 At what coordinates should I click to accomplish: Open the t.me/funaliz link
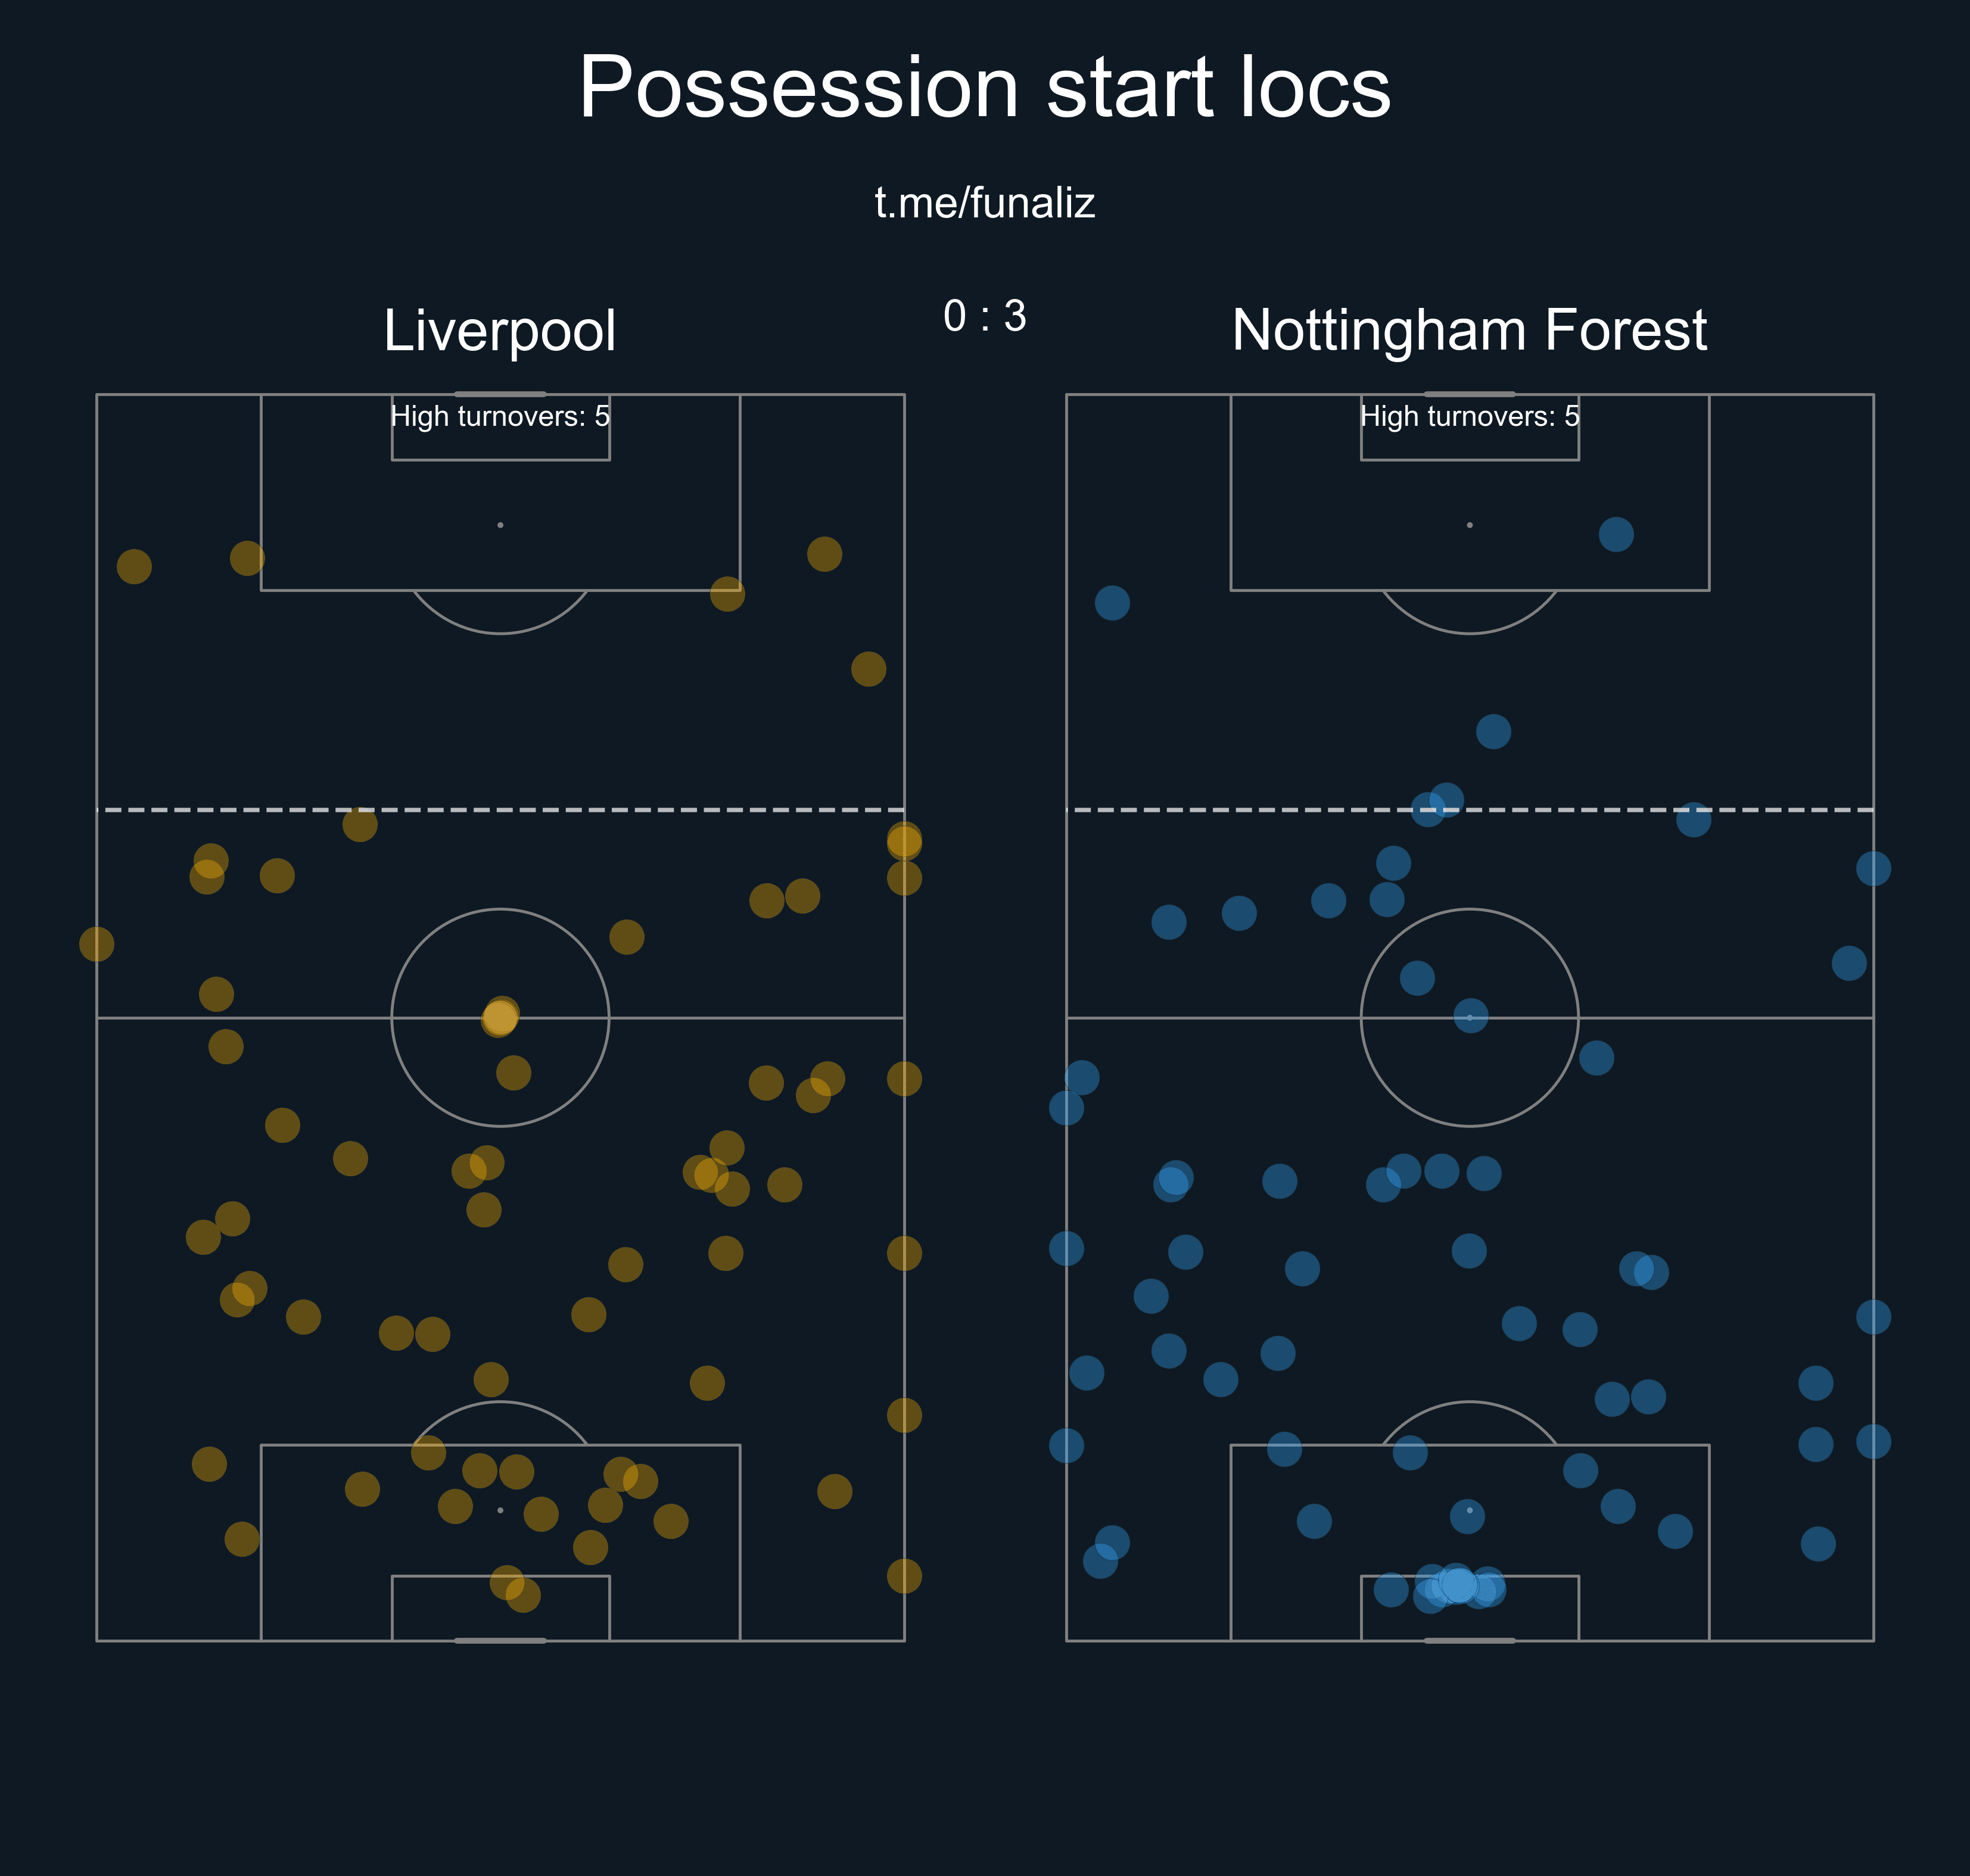tap(984, 203)
